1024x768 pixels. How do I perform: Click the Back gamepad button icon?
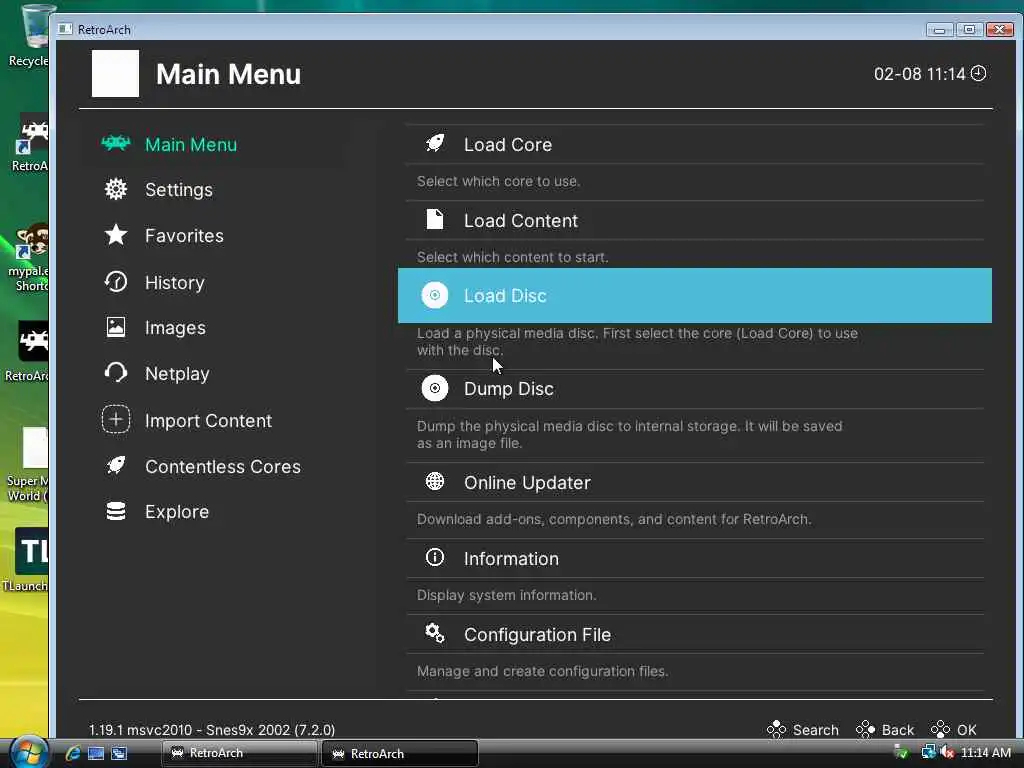click(x=865, y=729)
